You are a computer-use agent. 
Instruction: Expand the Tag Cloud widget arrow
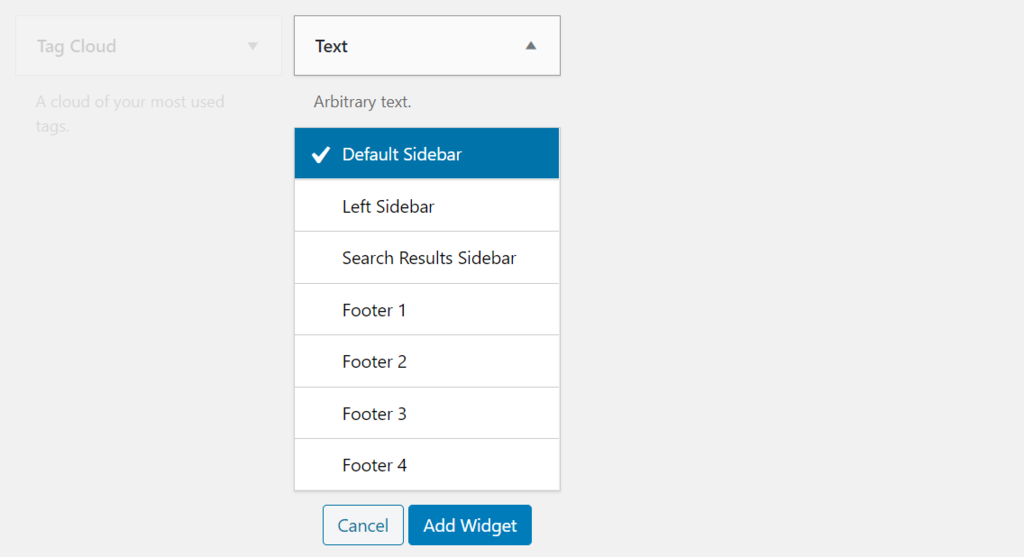252,46
